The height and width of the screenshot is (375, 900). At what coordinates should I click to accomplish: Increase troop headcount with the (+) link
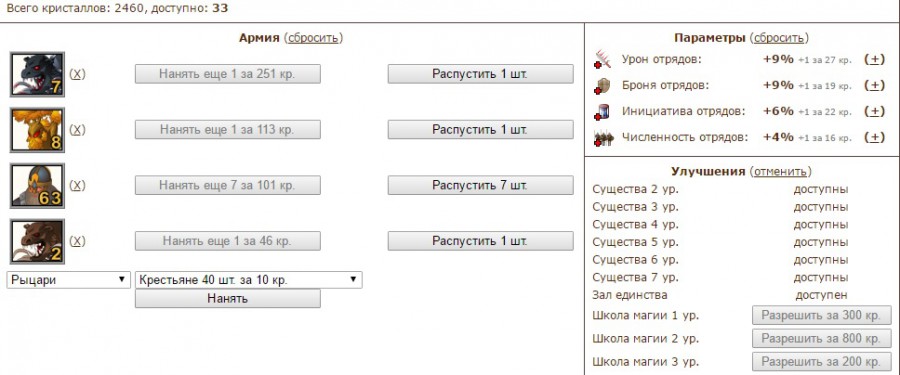pos(874,137)
